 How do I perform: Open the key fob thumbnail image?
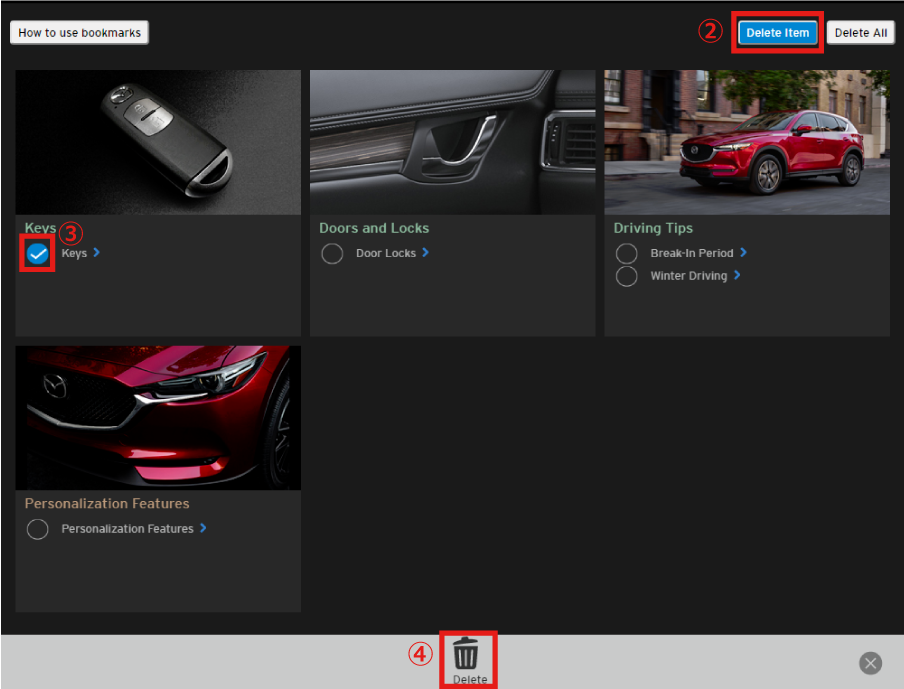click(x=158, y=142)
